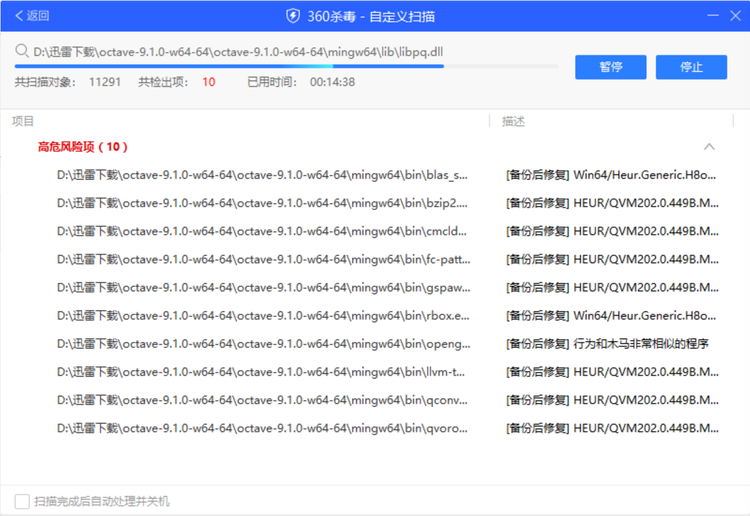
Task: Click the scan progress bar
Action: point(286,66)
